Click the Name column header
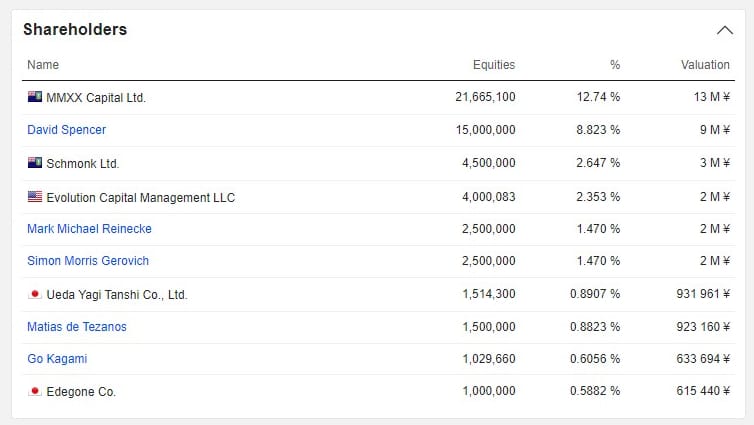 click(43, 65)
